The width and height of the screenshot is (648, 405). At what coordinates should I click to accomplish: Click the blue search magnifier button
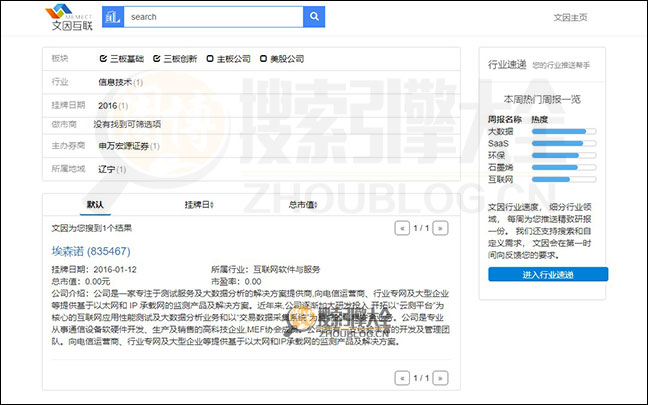point(314,17)
